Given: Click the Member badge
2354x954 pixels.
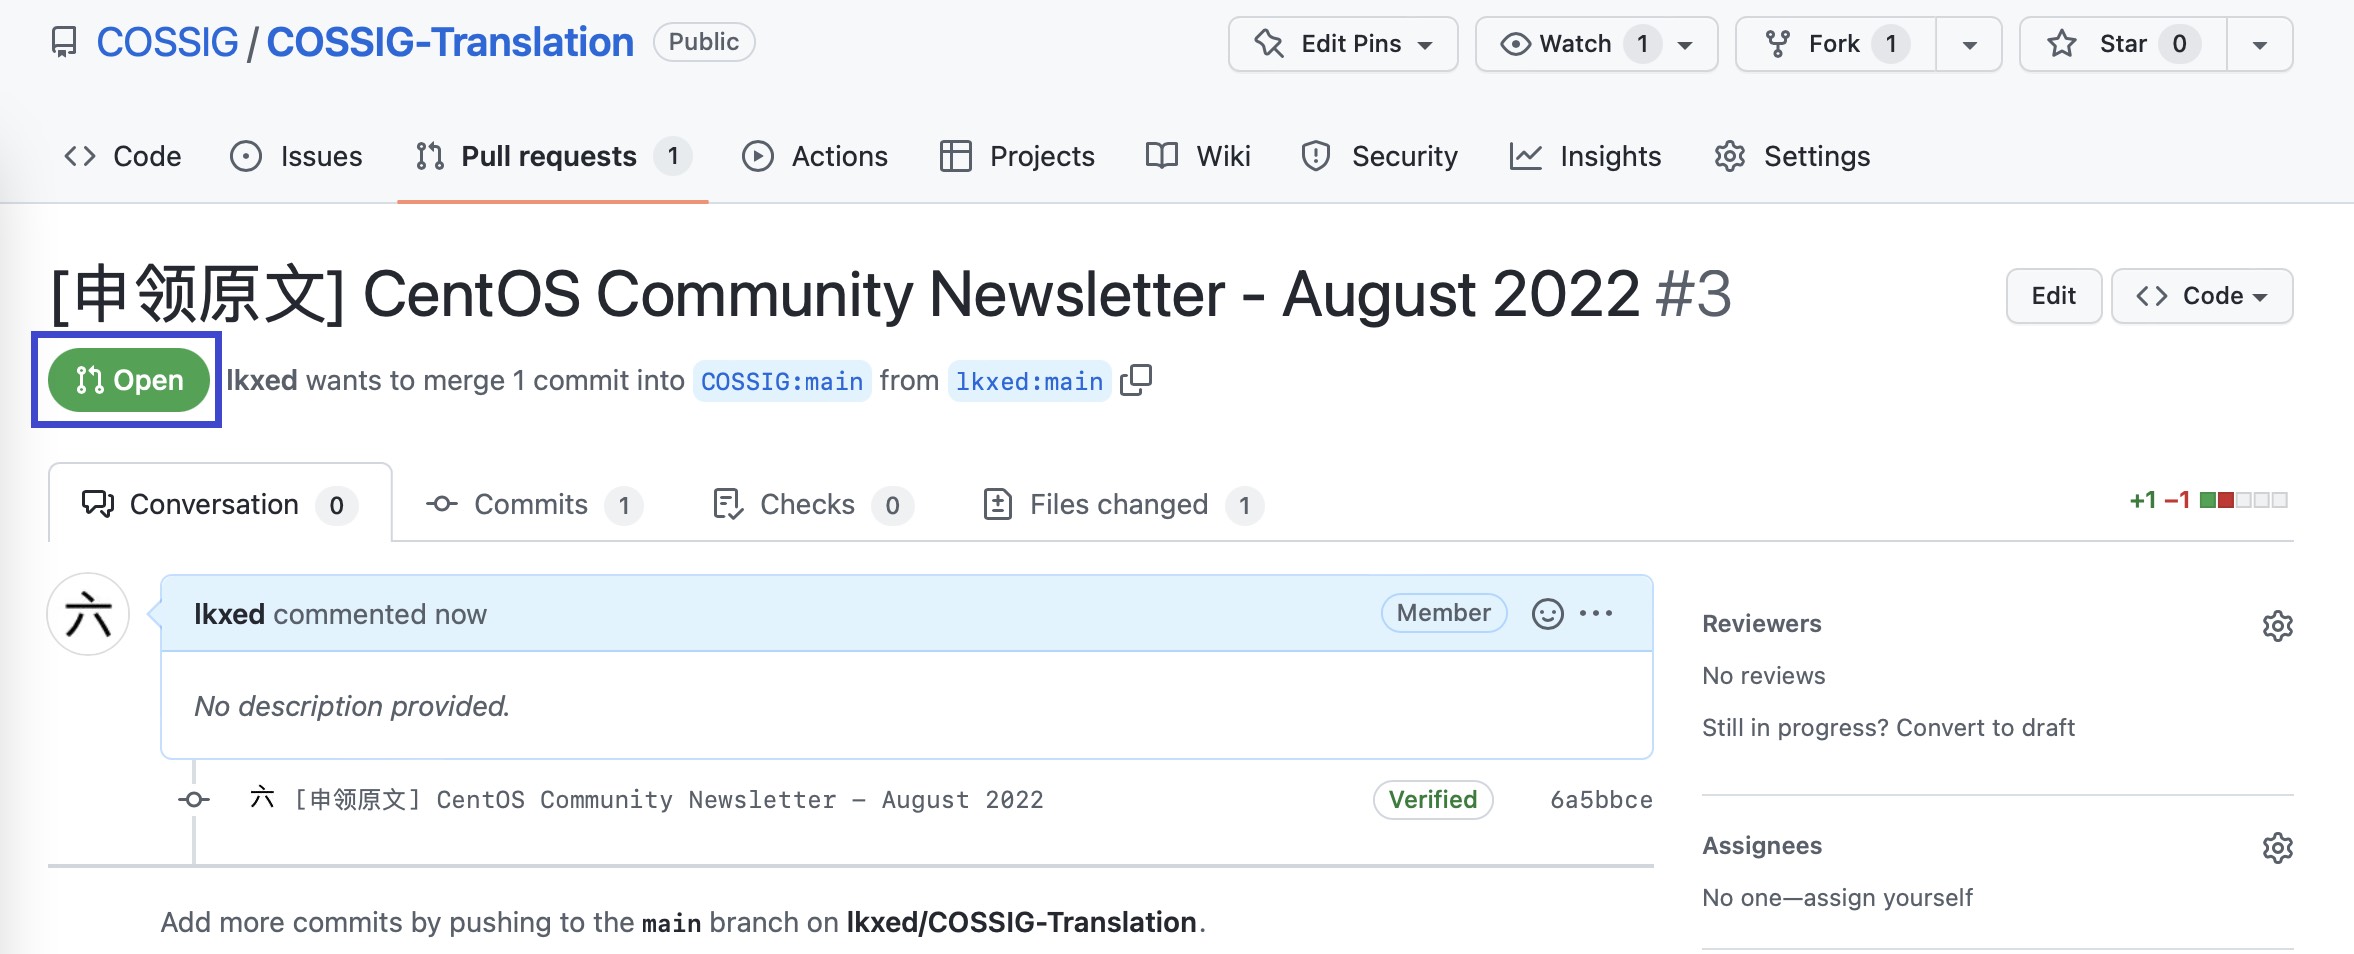Looking at the screenshot, I should click(x=1443, y=613).
